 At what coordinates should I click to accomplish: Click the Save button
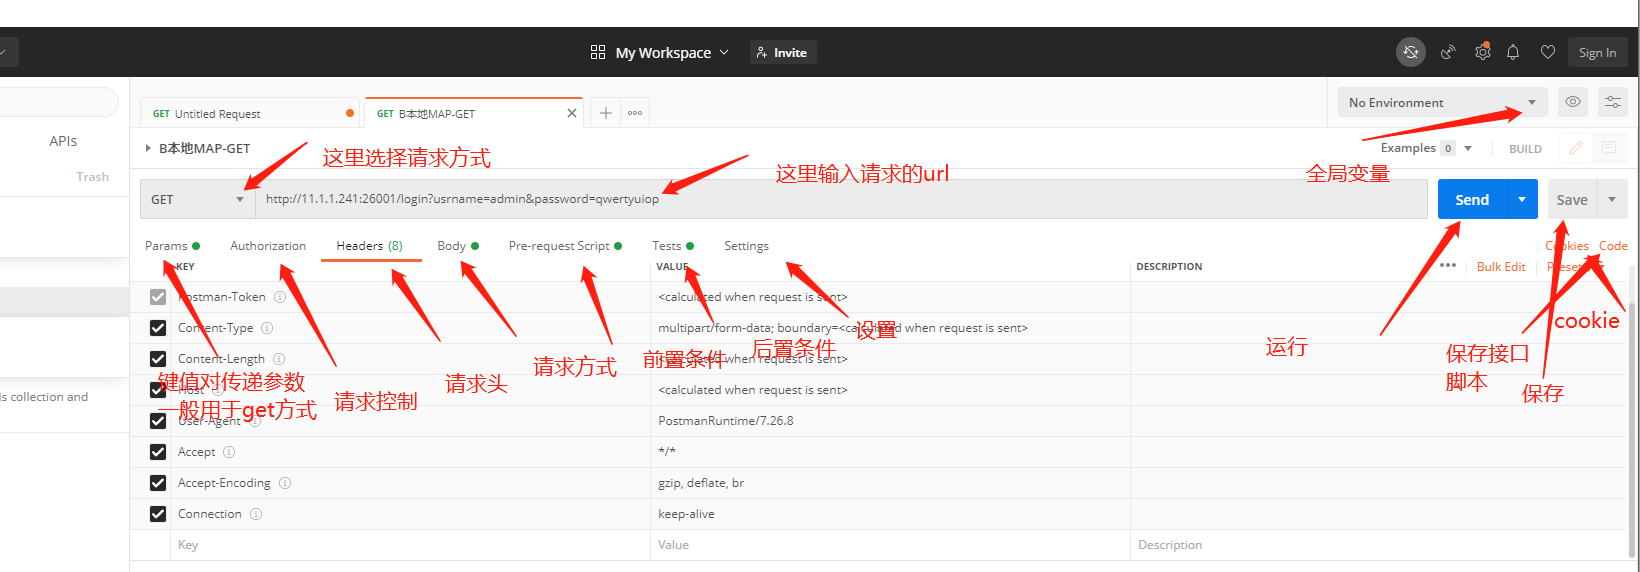pyautogui.click(x=1572, y=199)
